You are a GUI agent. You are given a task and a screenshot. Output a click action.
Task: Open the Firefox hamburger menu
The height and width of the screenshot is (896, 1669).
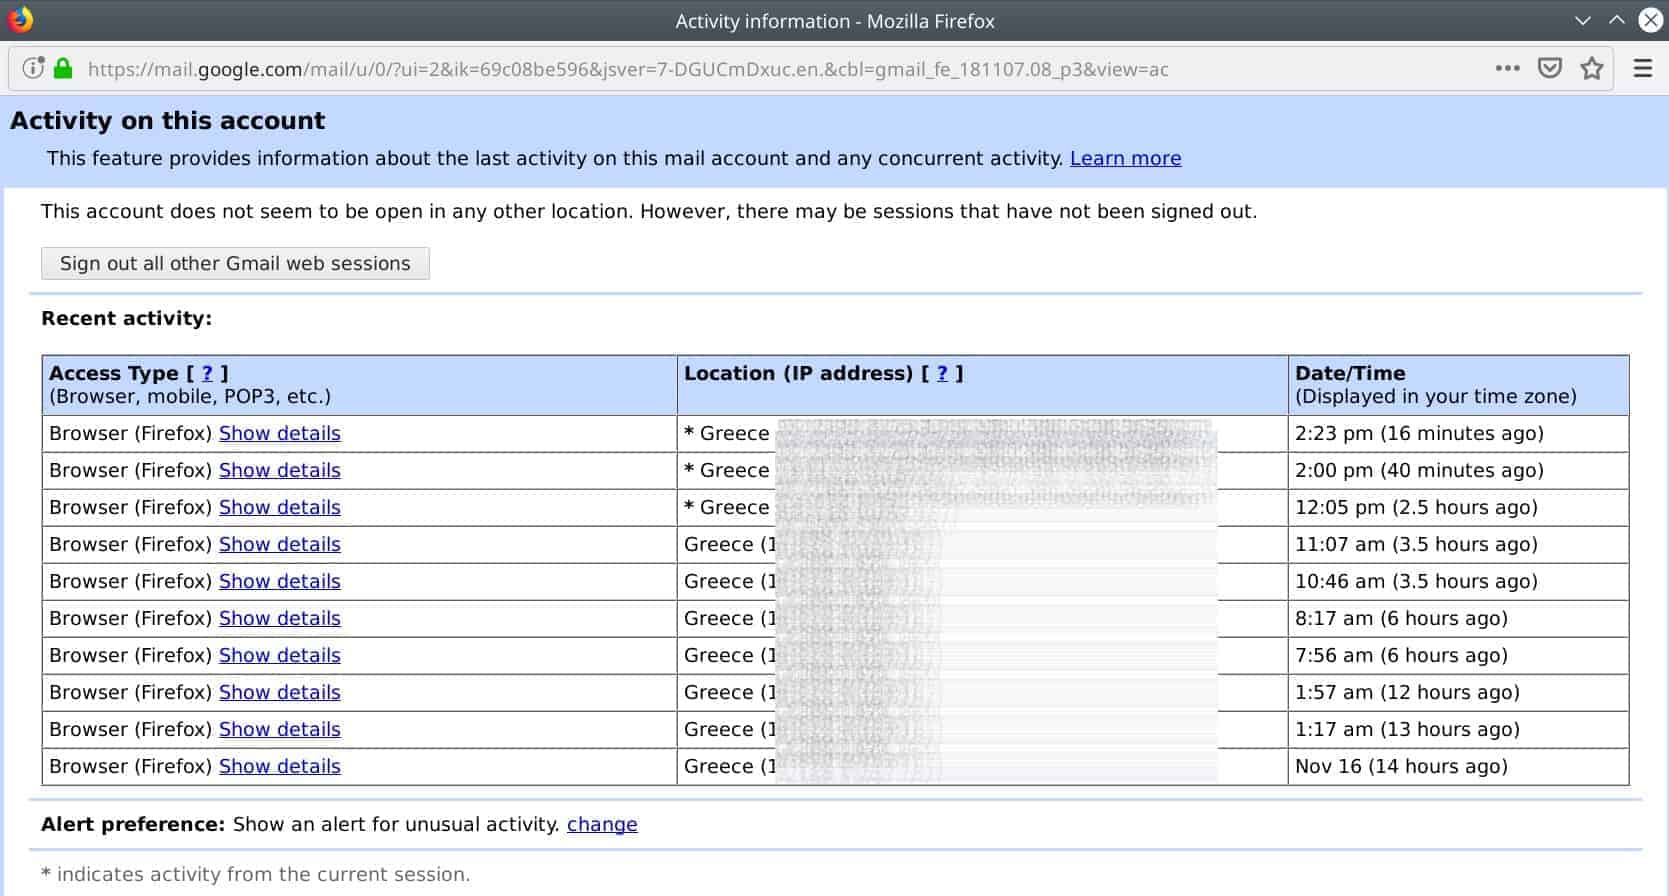coord(1643,68)
